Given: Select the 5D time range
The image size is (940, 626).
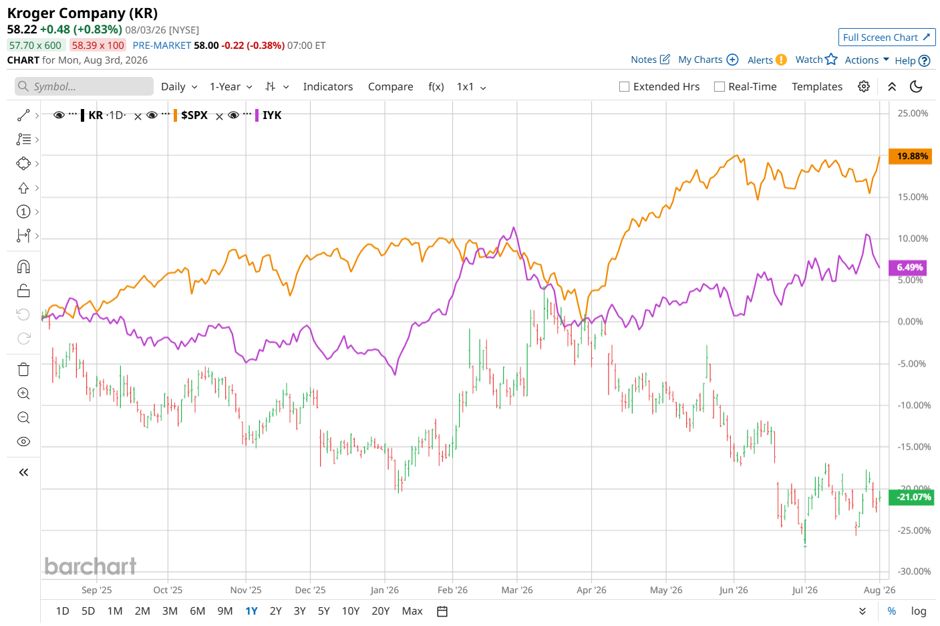Looking at the screenshot, I should point(88,611).
